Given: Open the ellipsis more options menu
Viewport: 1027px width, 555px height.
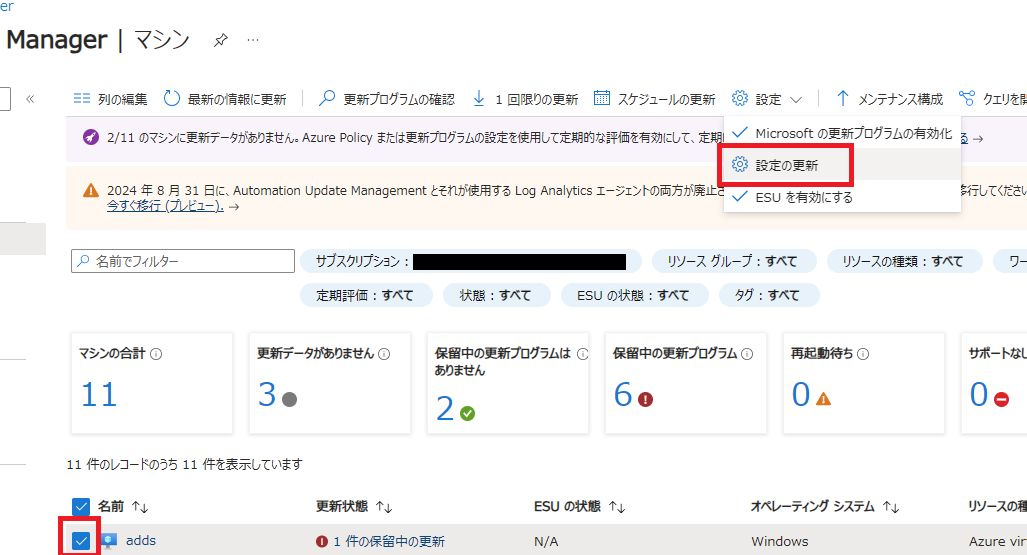Looking at the screenshot, I should coord(253,41).
